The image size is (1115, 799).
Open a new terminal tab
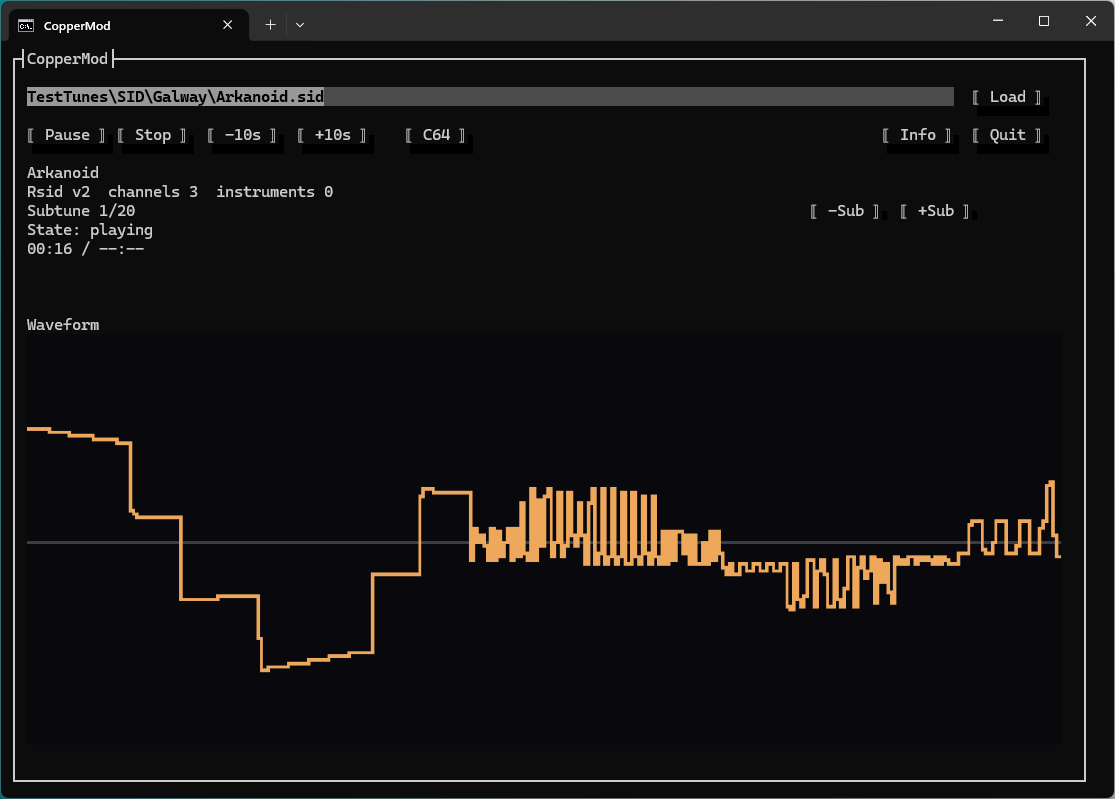coord(270,25)
